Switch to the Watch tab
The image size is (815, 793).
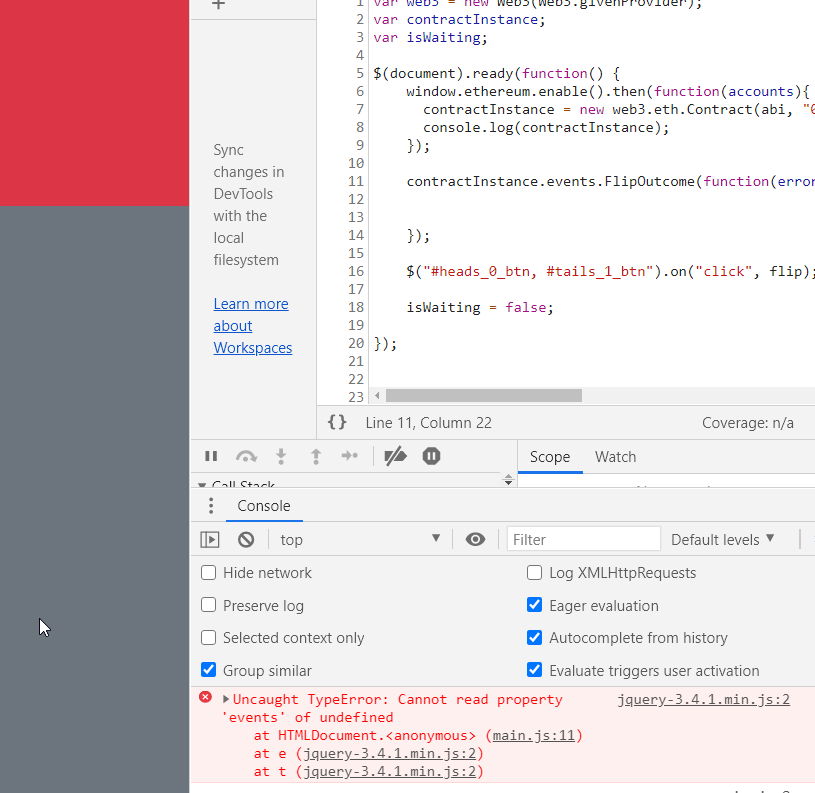pyautogui.click(x=615, y=457)
